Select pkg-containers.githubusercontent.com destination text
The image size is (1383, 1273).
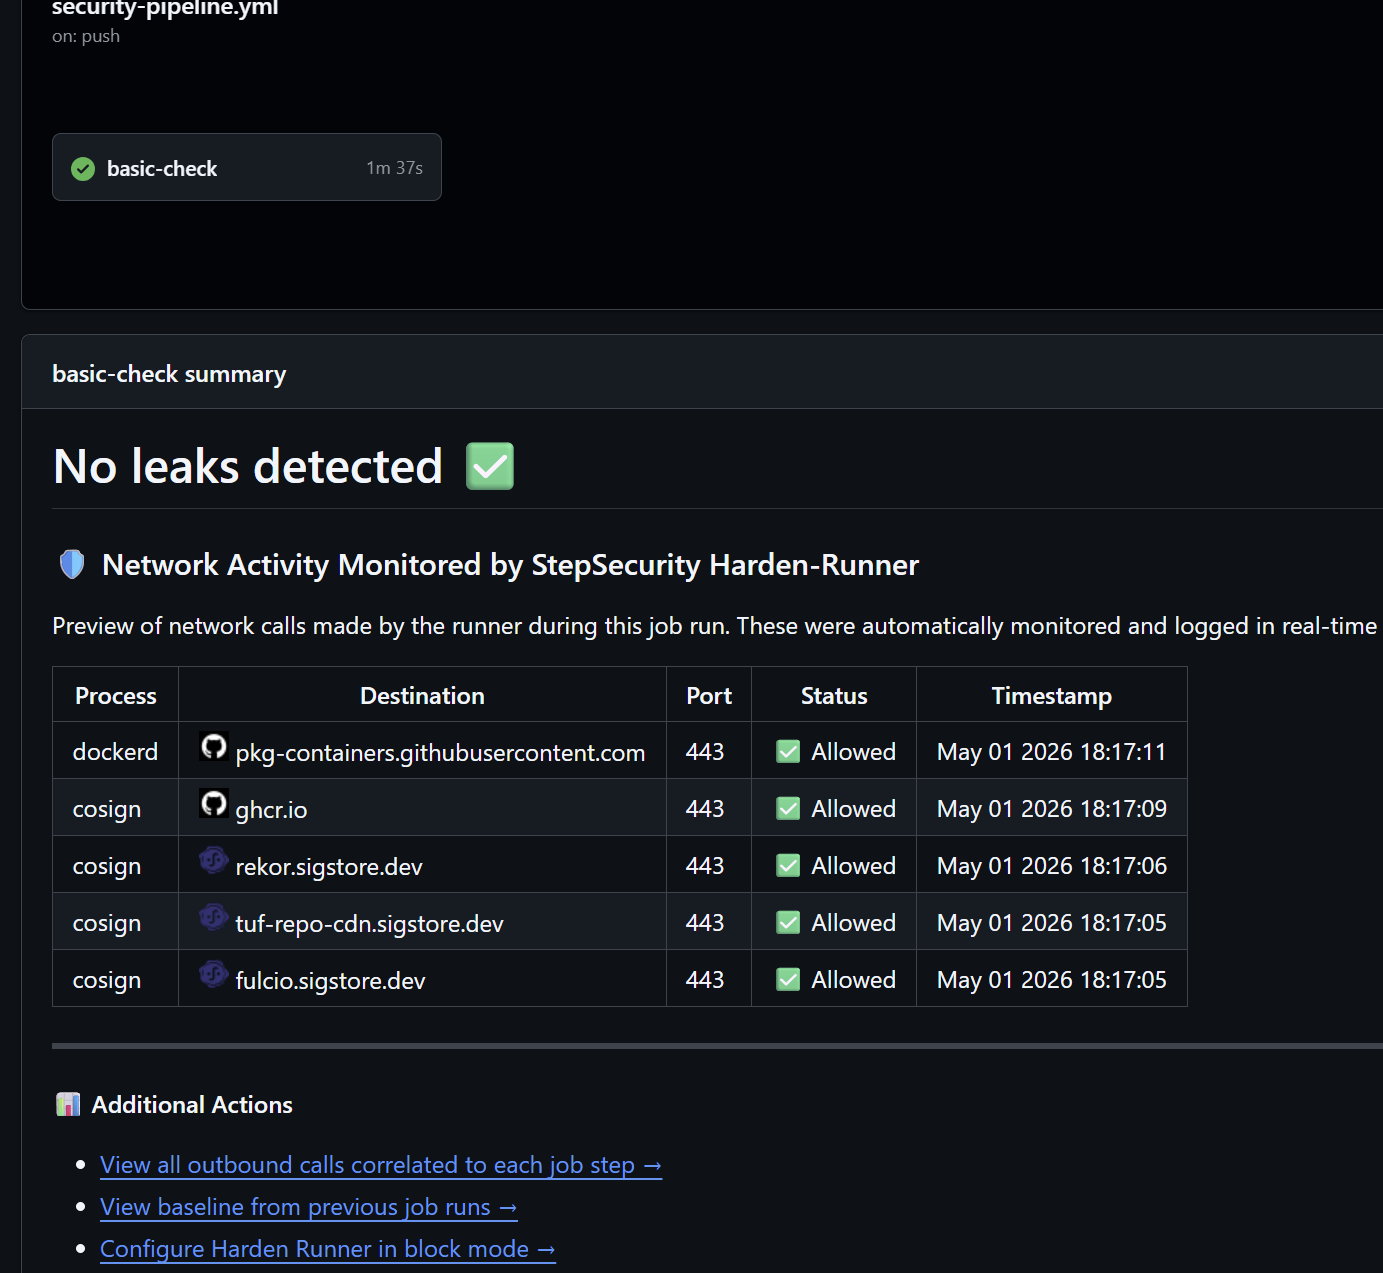pos(440,753)
